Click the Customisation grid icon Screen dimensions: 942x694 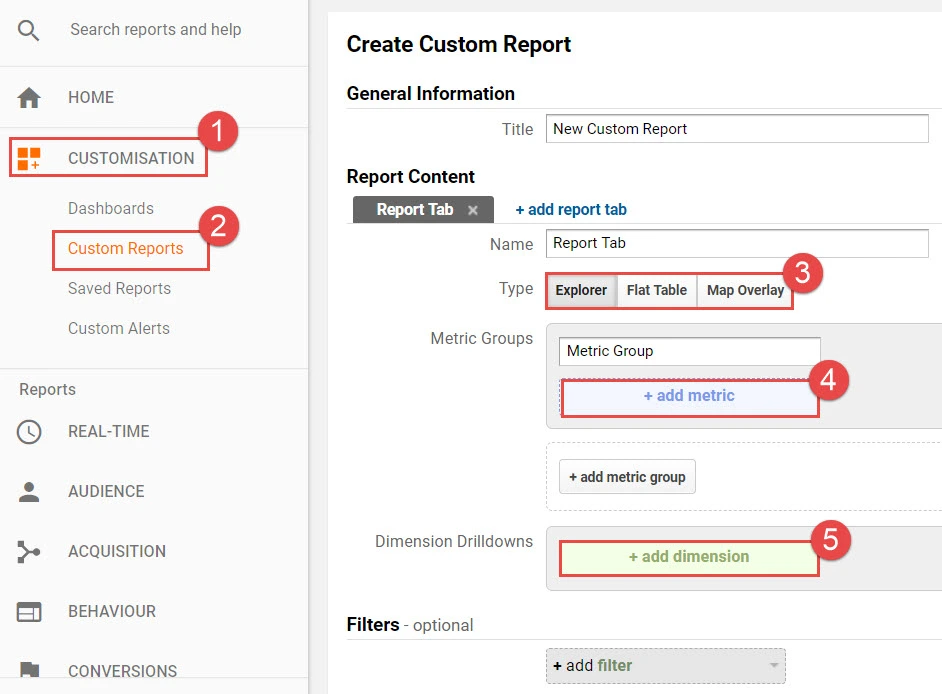click(29, 158)
